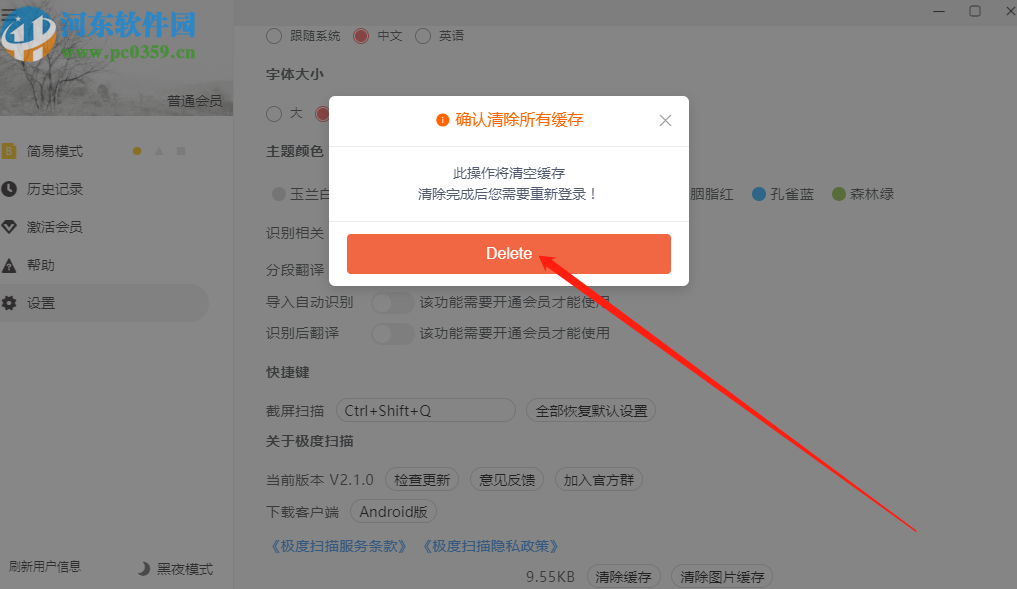Click the orange alert icon in dialog title
Screen dimensions: 1017x589
pos(441,119)
